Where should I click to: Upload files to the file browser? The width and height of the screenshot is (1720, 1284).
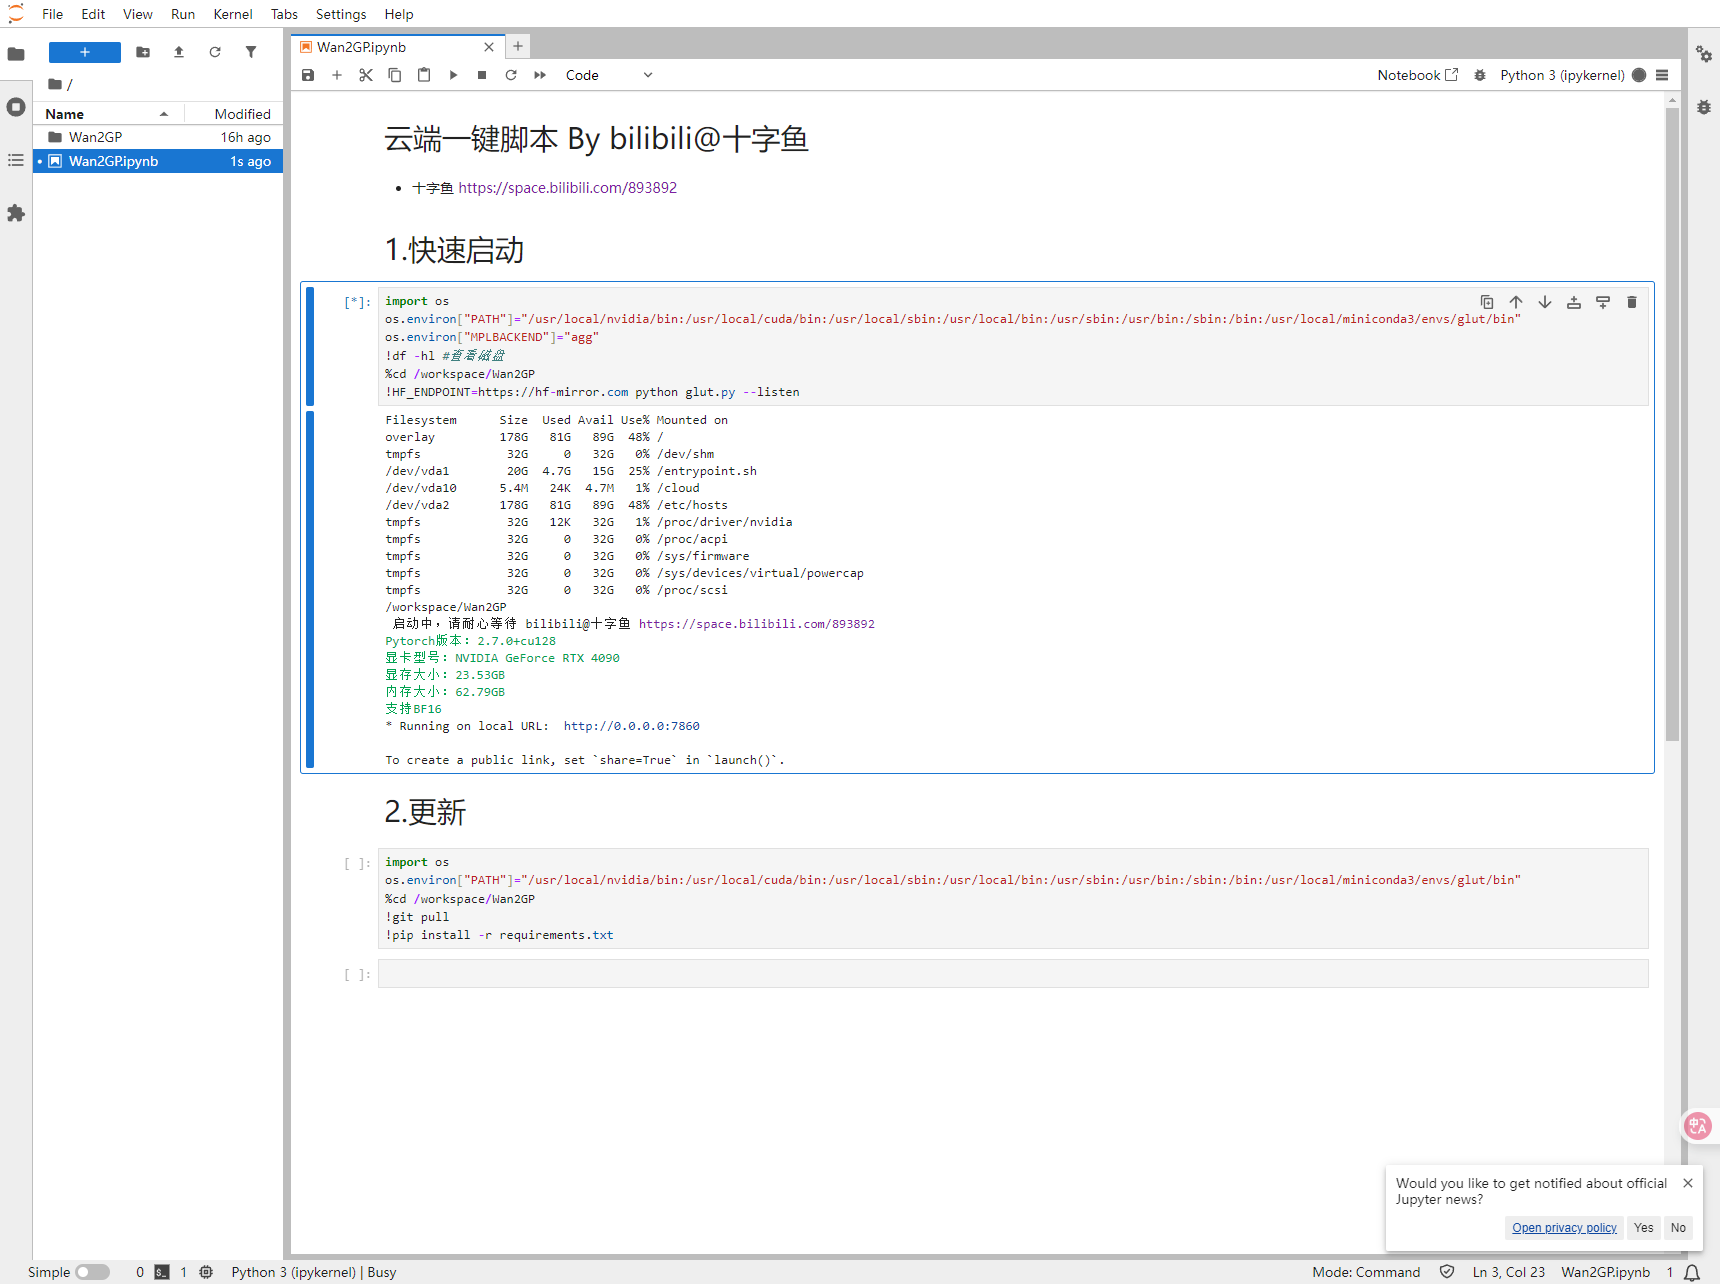179,52
